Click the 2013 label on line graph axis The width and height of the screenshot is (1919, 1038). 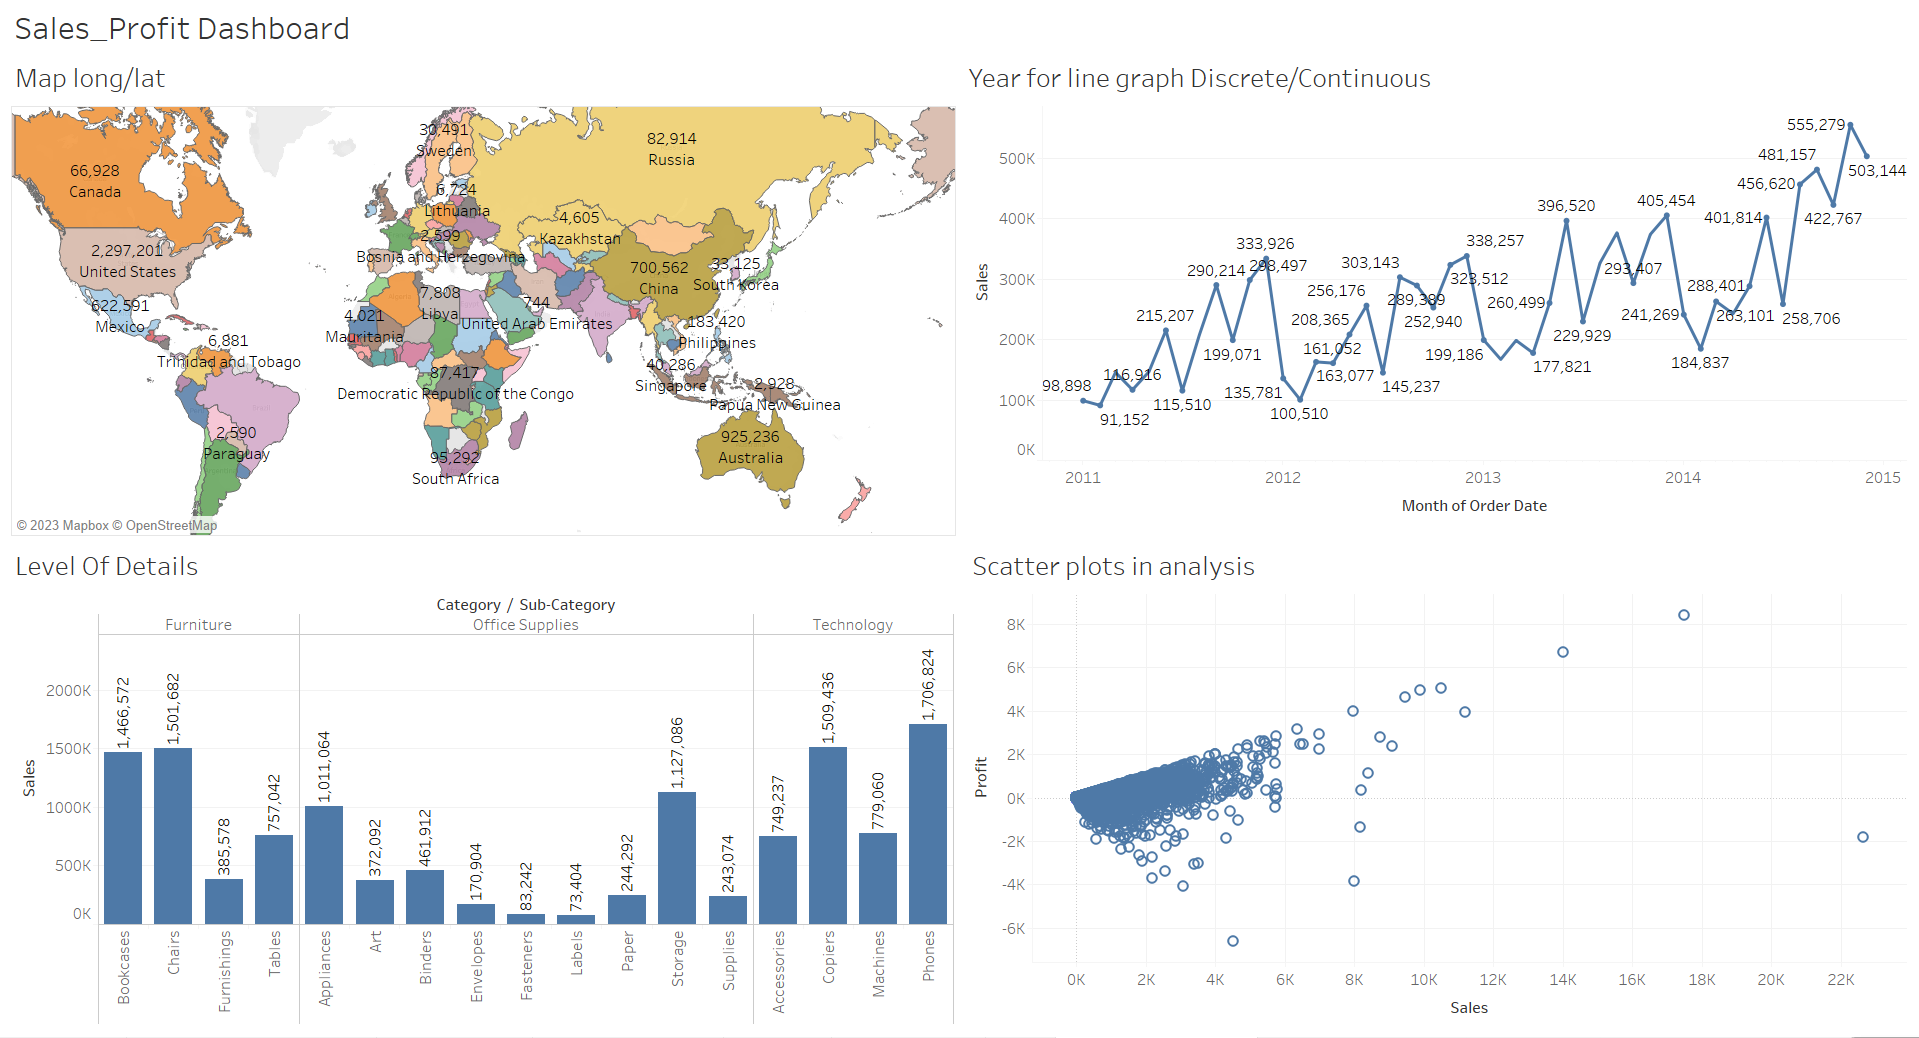click(x=1482, y=478)
